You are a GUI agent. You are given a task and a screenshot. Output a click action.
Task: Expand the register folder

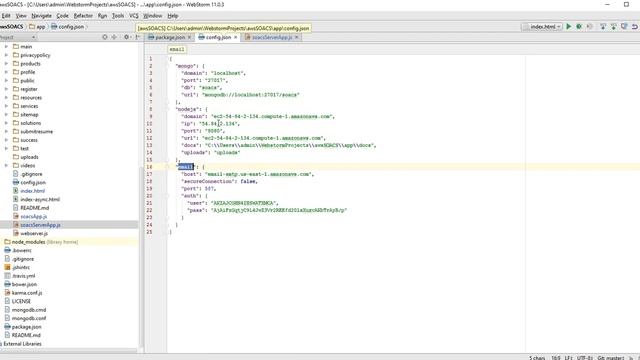tap(6, 89)
